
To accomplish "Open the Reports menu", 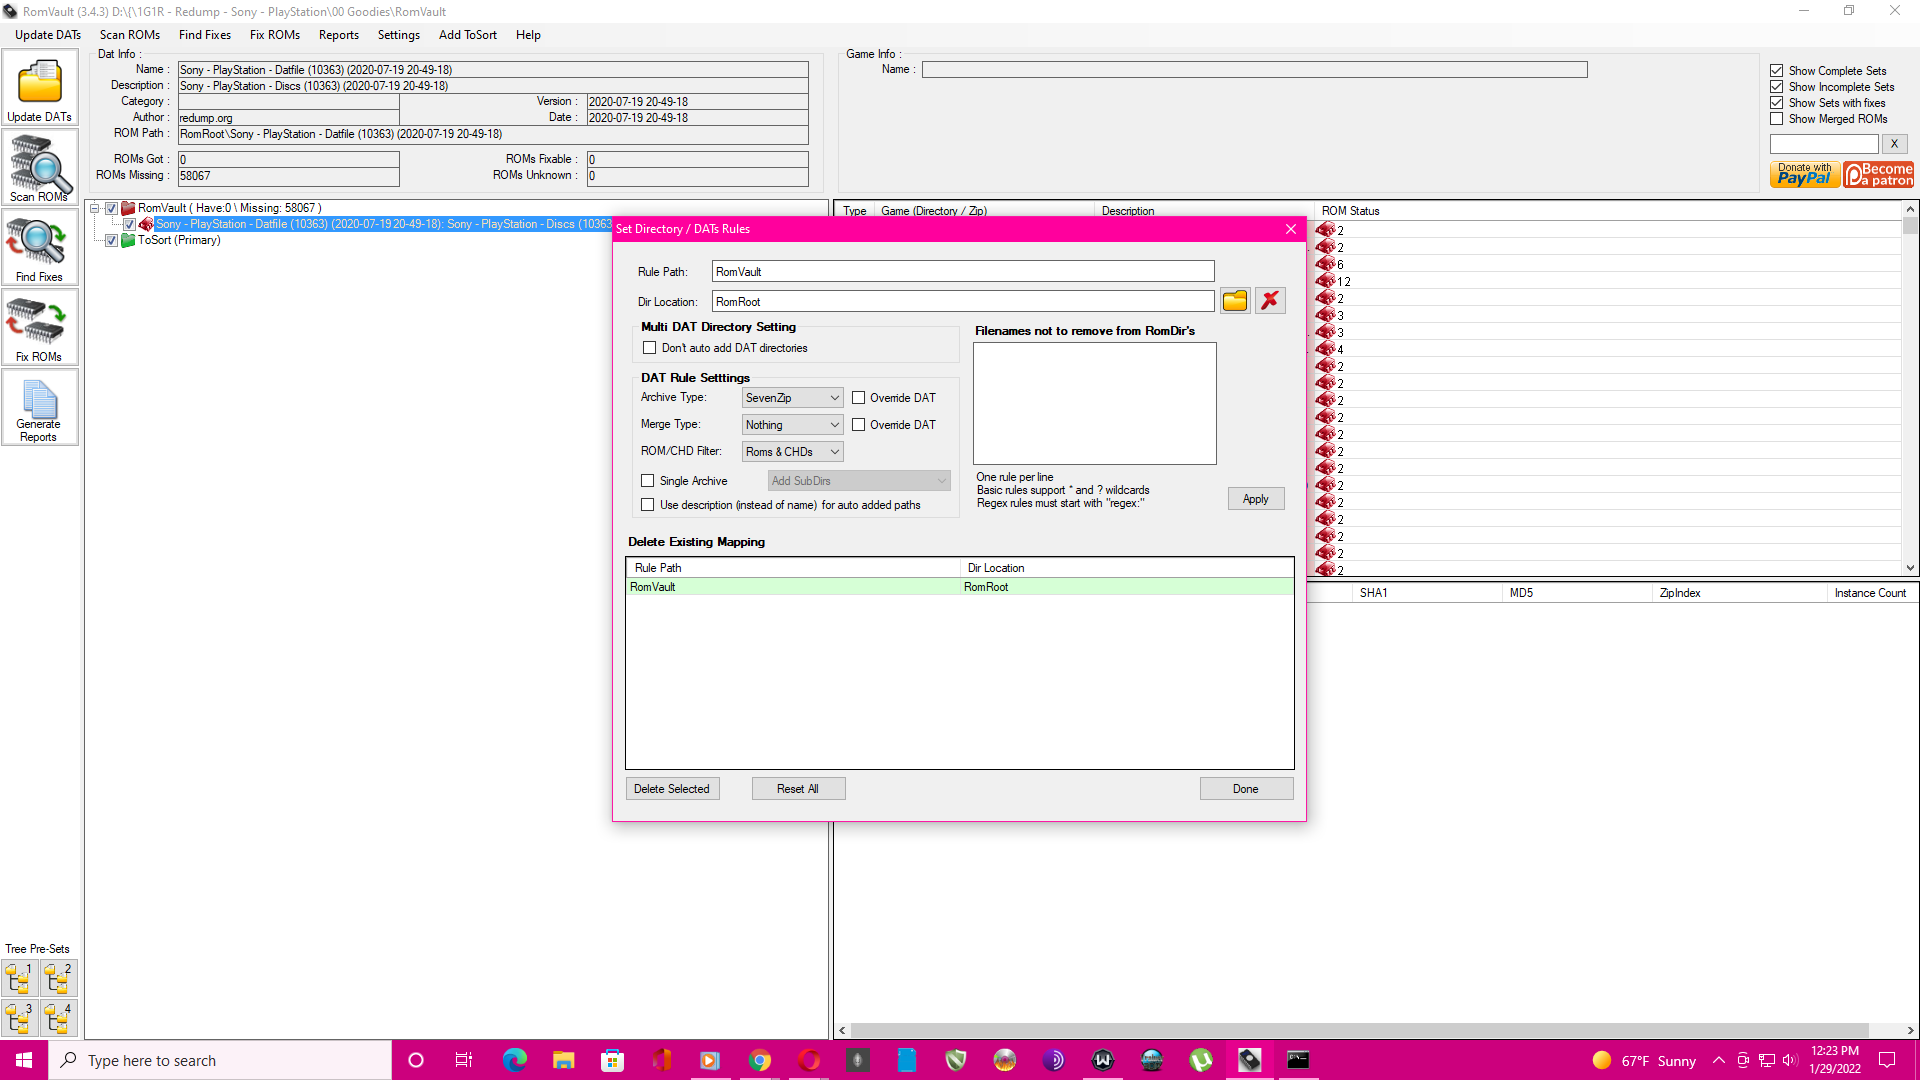I will point(339,35).
